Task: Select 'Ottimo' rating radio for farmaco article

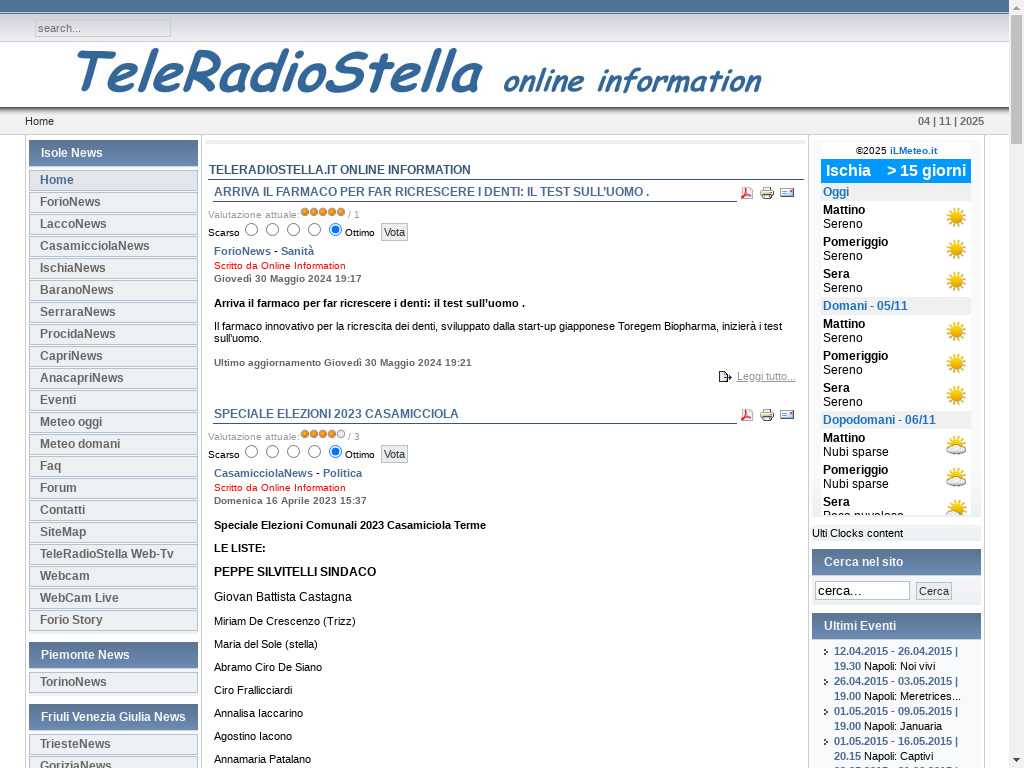Action: click(335, 230)
